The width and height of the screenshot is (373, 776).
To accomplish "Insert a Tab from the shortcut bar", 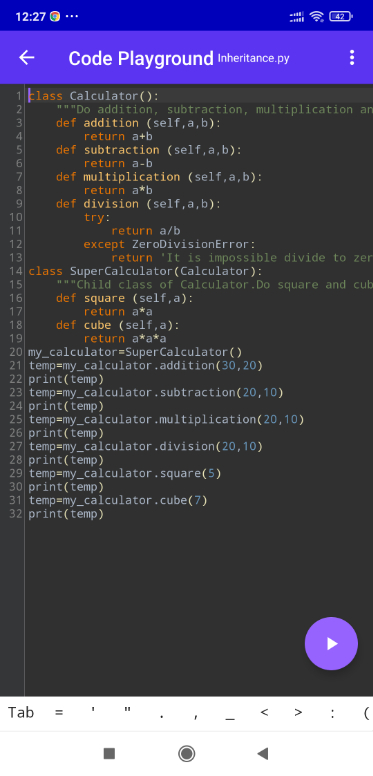I will pyautogui.click(x=21, y=713).
